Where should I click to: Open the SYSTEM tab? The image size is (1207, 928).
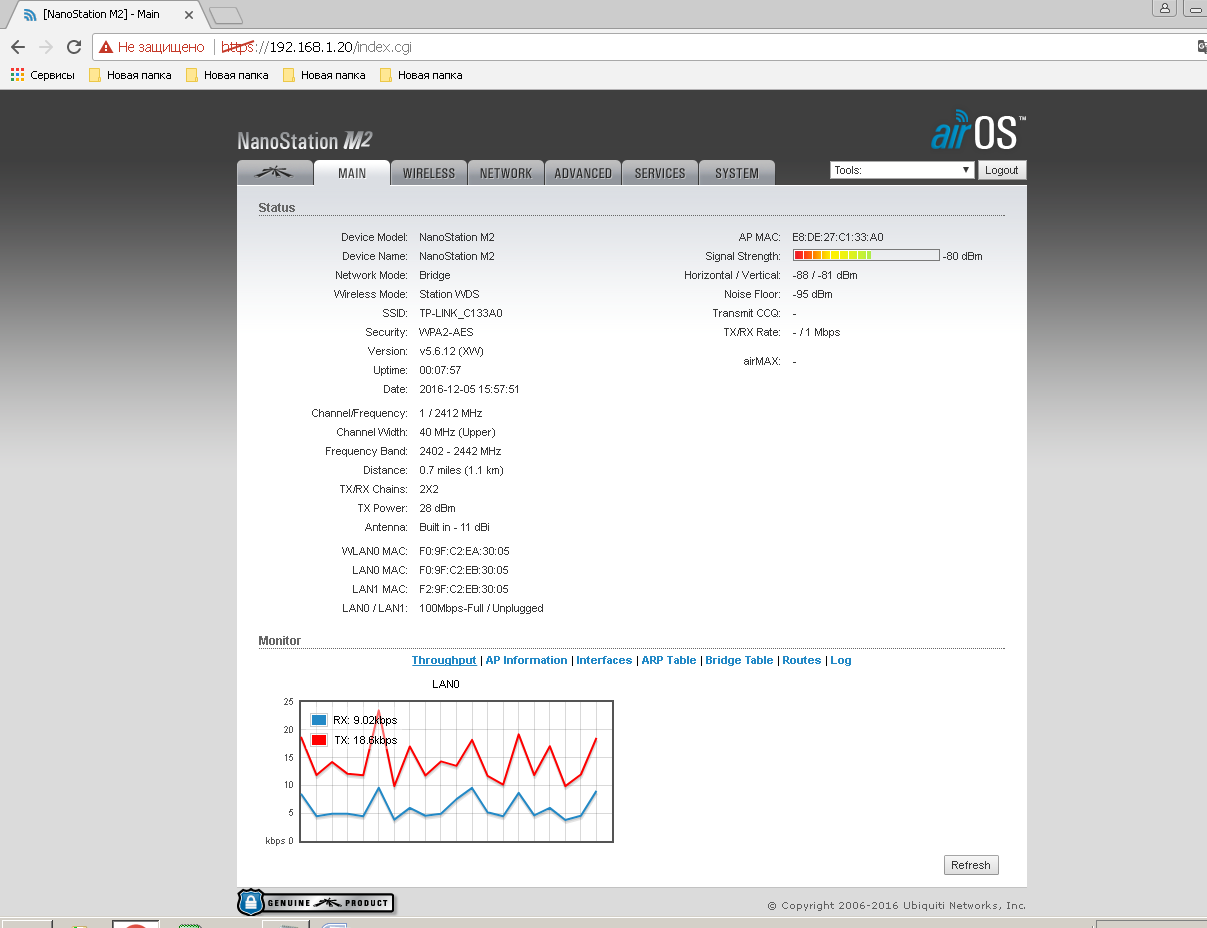[736, 173]
